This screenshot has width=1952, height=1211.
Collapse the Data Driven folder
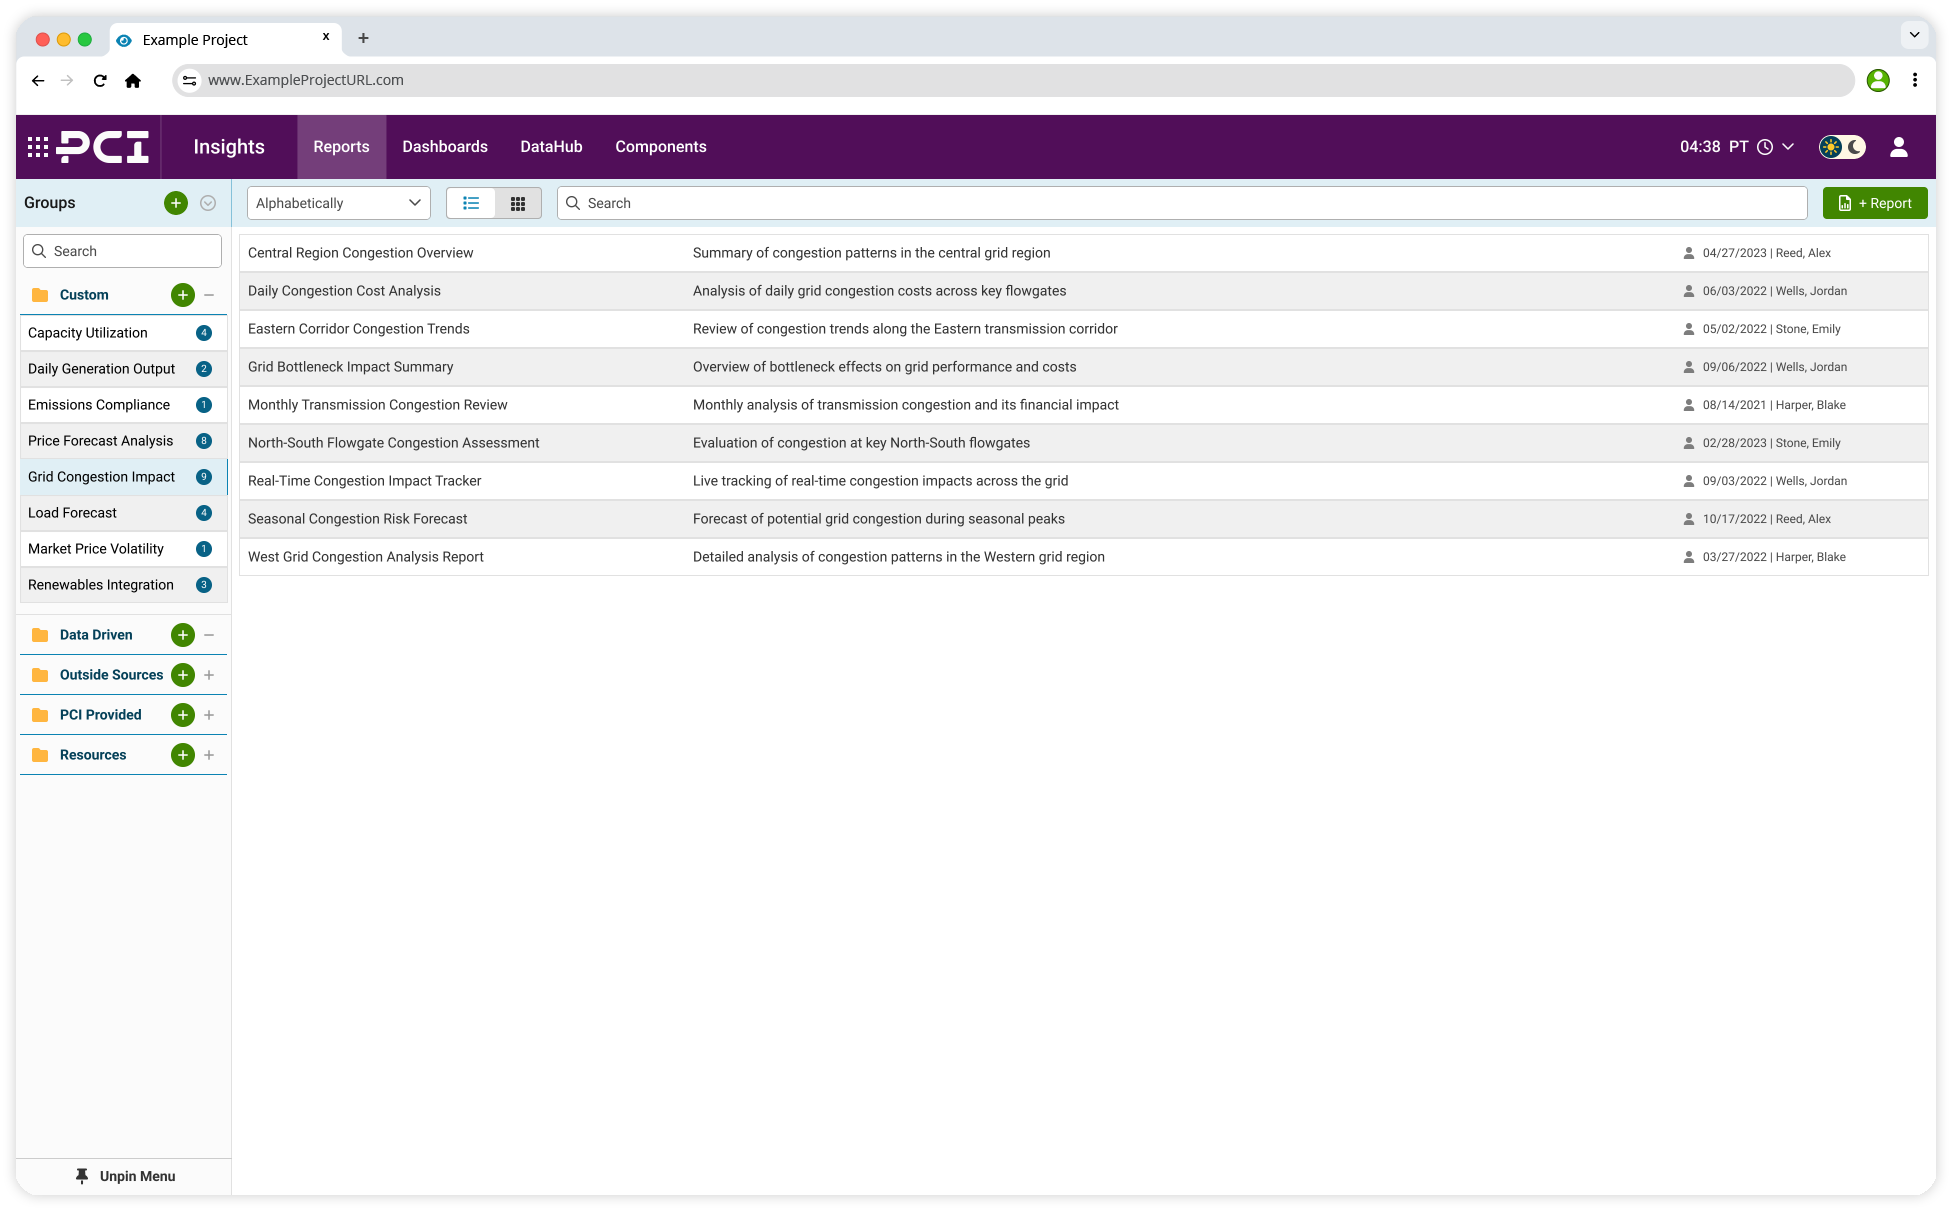pyautogui.click(x=208, y=634)
